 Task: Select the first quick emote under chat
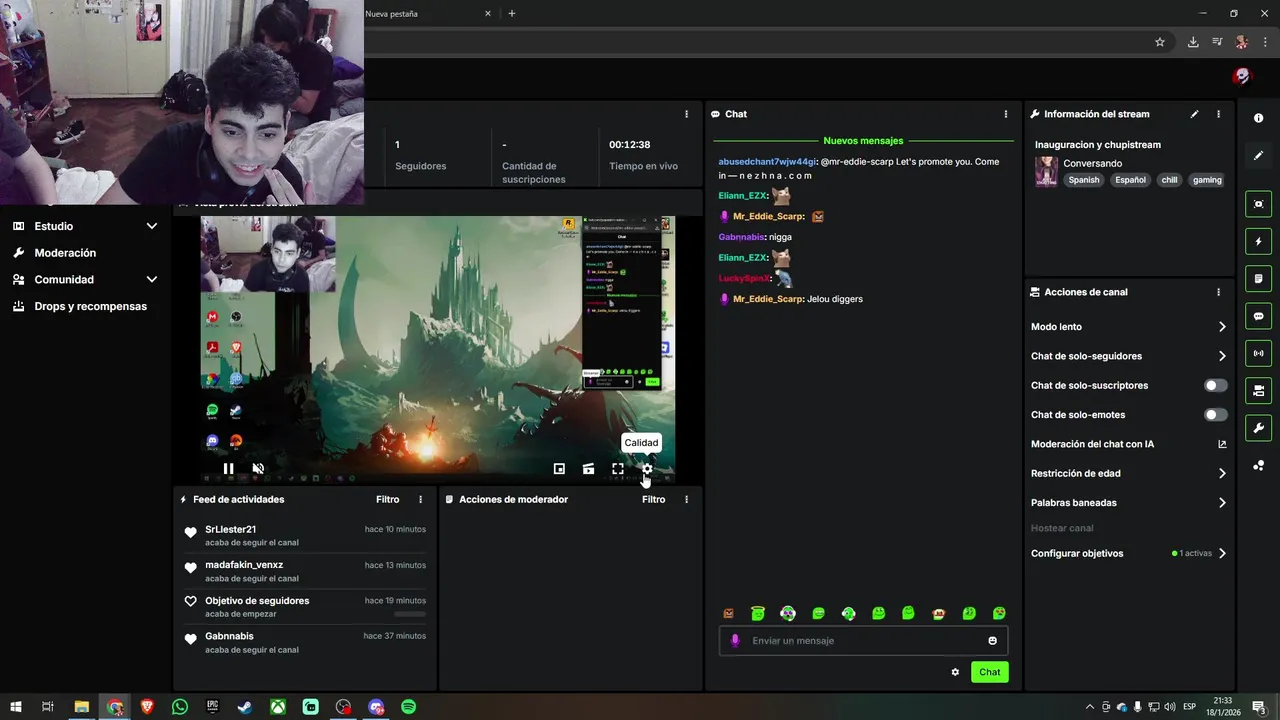pyautogui.click(x=728, y=614)
